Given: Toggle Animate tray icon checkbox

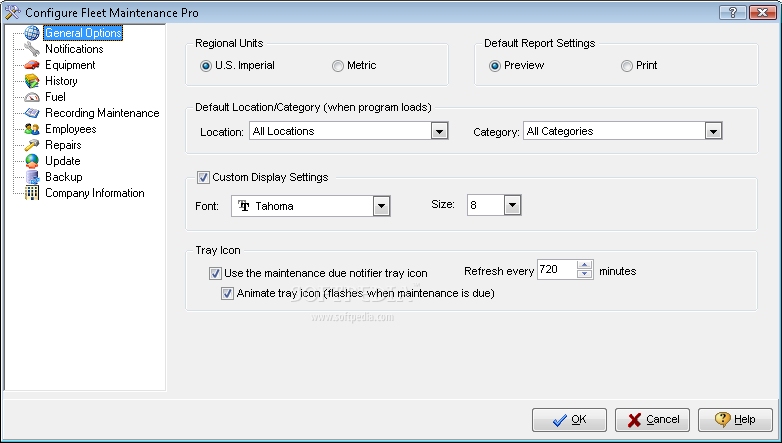Looking at the screenshot, I should coord(227,293).
